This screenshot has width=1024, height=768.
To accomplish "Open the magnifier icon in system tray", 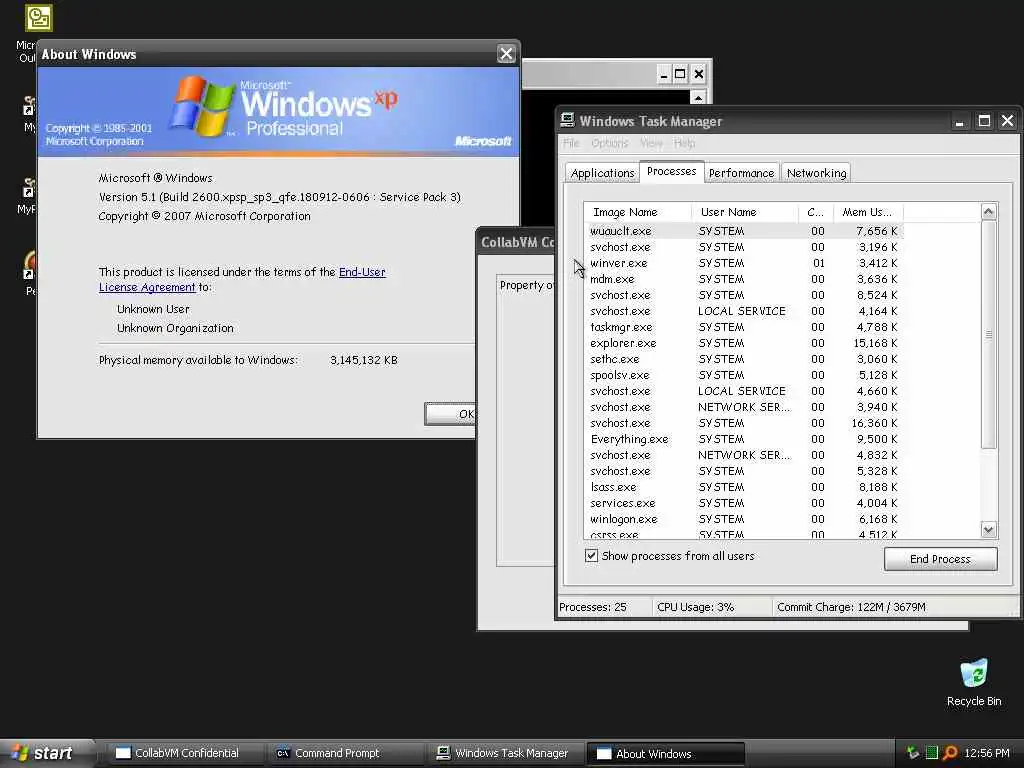I will click(x=950, y=753).
